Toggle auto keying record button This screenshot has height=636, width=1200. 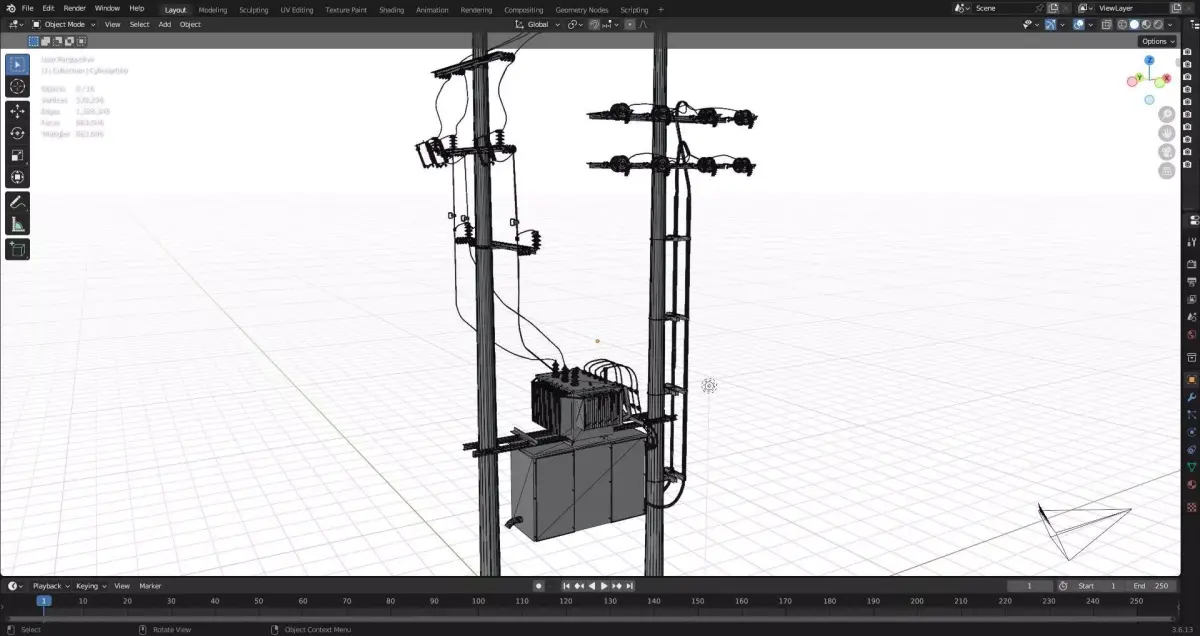(x=539, y=586)
